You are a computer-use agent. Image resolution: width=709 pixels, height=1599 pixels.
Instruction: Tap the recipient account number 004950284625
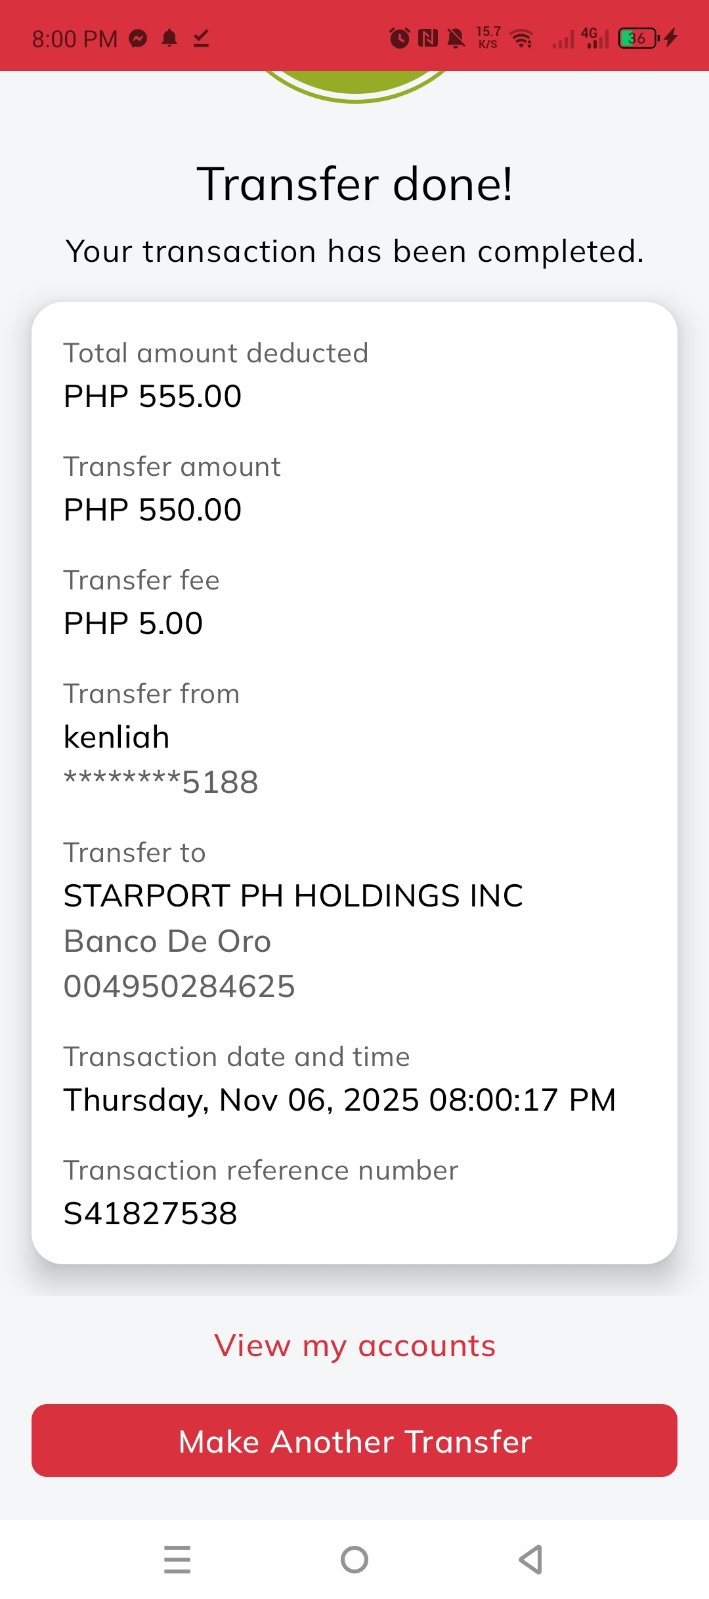[x=179, y=986]
